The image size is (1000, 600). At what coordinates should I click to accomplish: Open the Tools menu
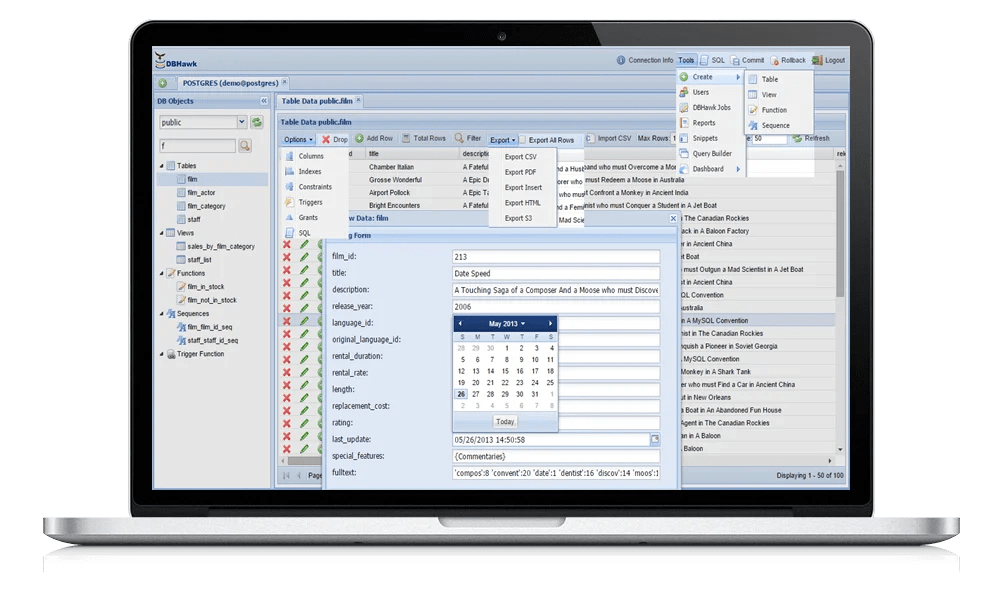click(686, 60)
